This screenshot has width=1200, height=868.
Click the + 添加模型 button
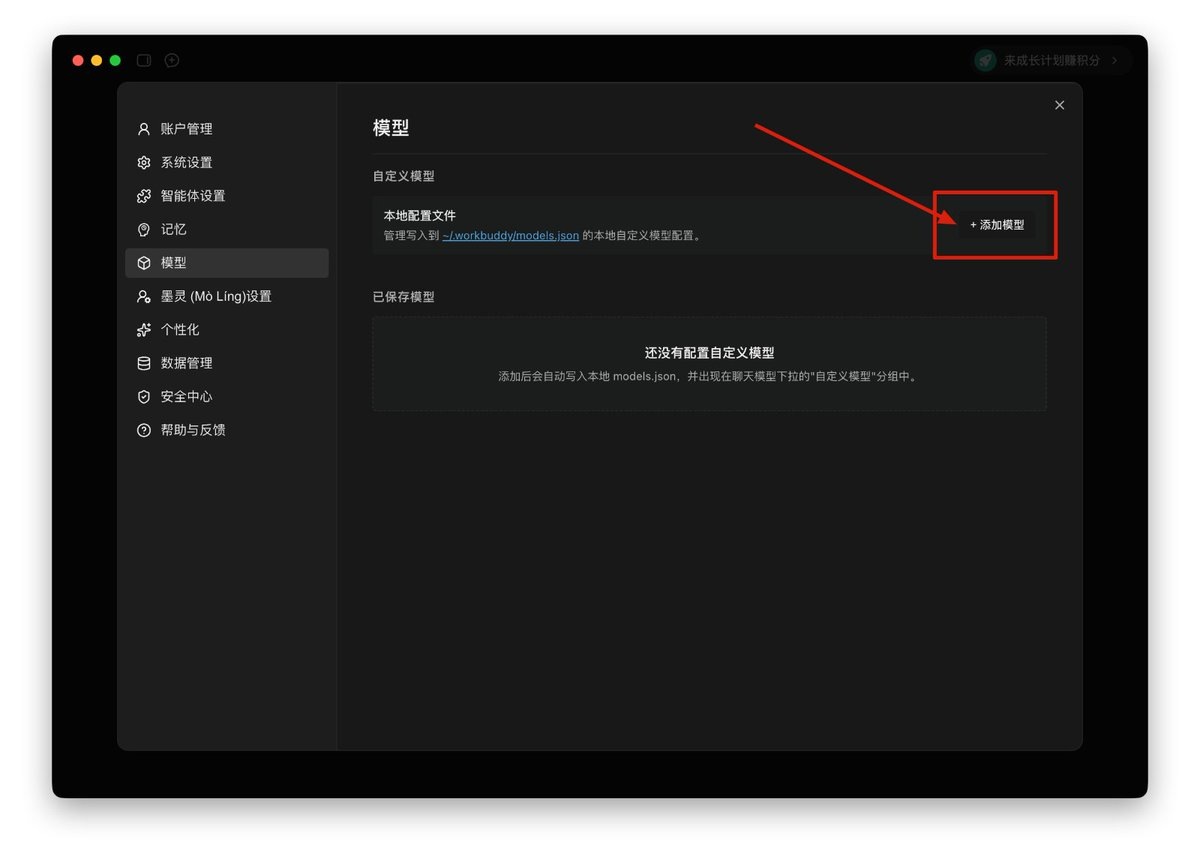[x=997, y=225]
